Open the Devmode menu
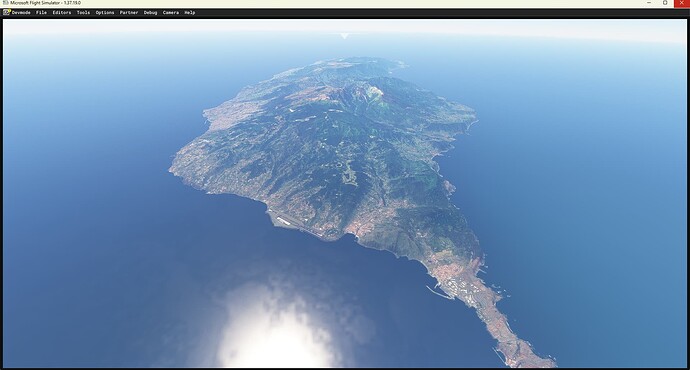This screenshot has height=370, width=690. tap(21, 13)
